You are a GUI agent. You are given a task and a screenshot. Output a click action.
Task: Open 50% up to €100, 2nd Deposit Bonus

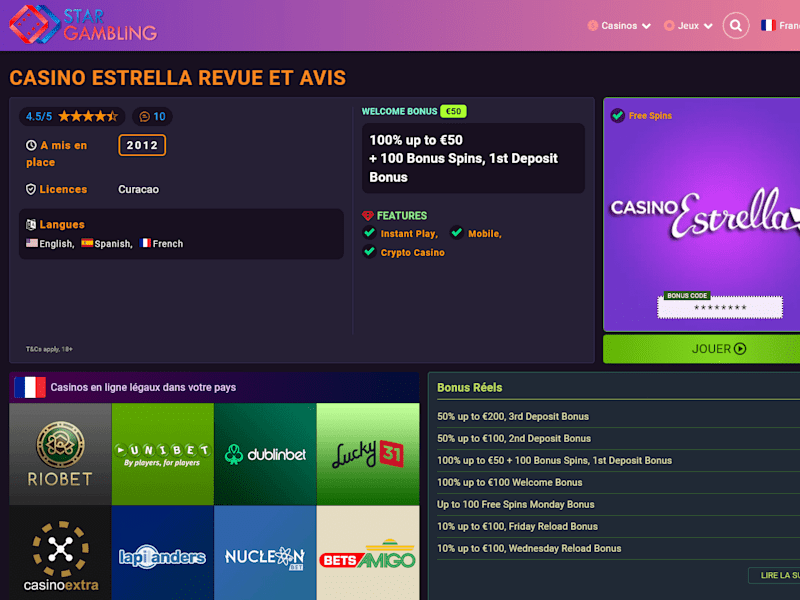pyautogui.click(x=514, y=438)
